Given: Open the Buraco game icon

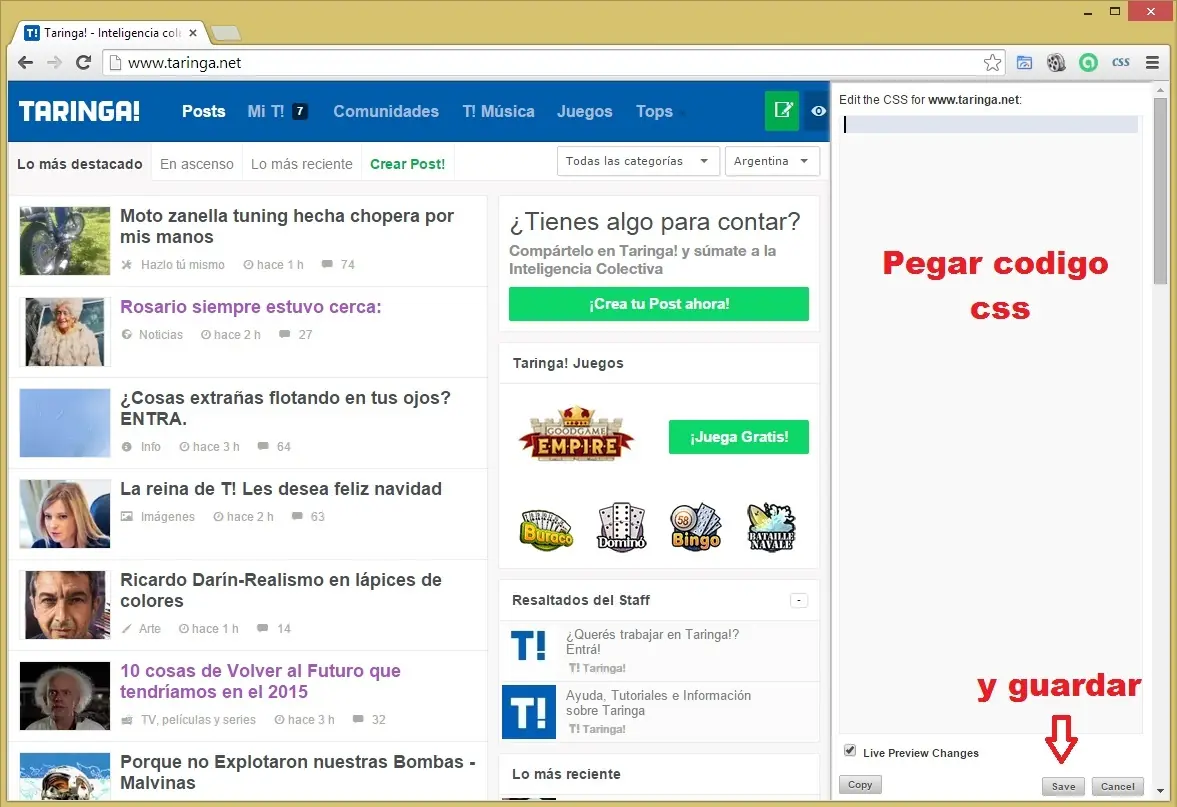Looking at the screenshot, I should pyautogui.click(x=546, y=529).
